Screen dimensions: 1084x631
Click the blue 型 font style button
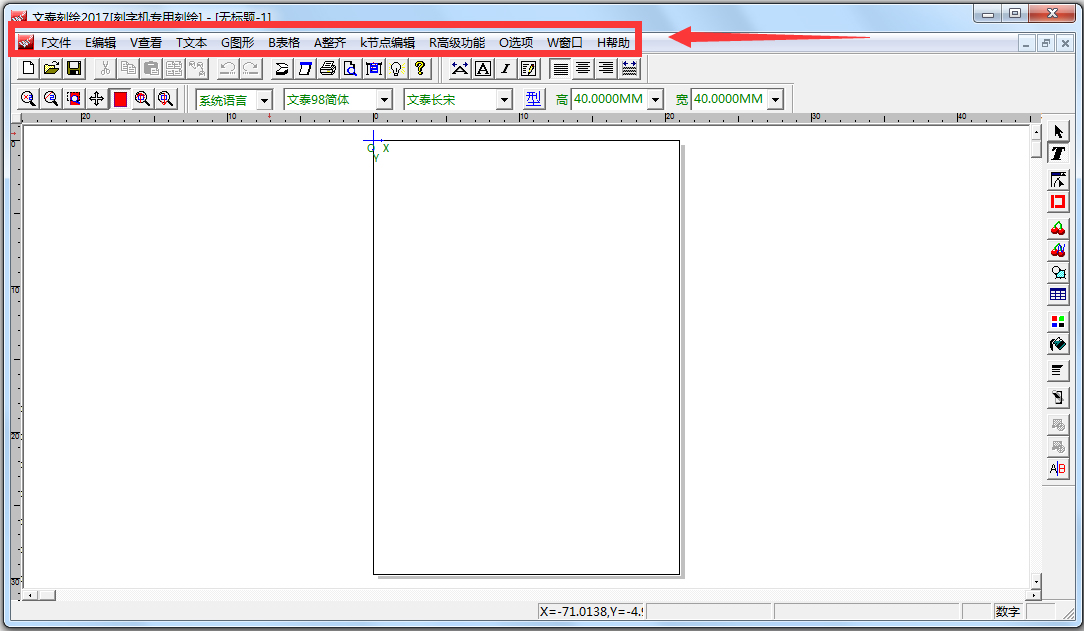coord(533,99)
